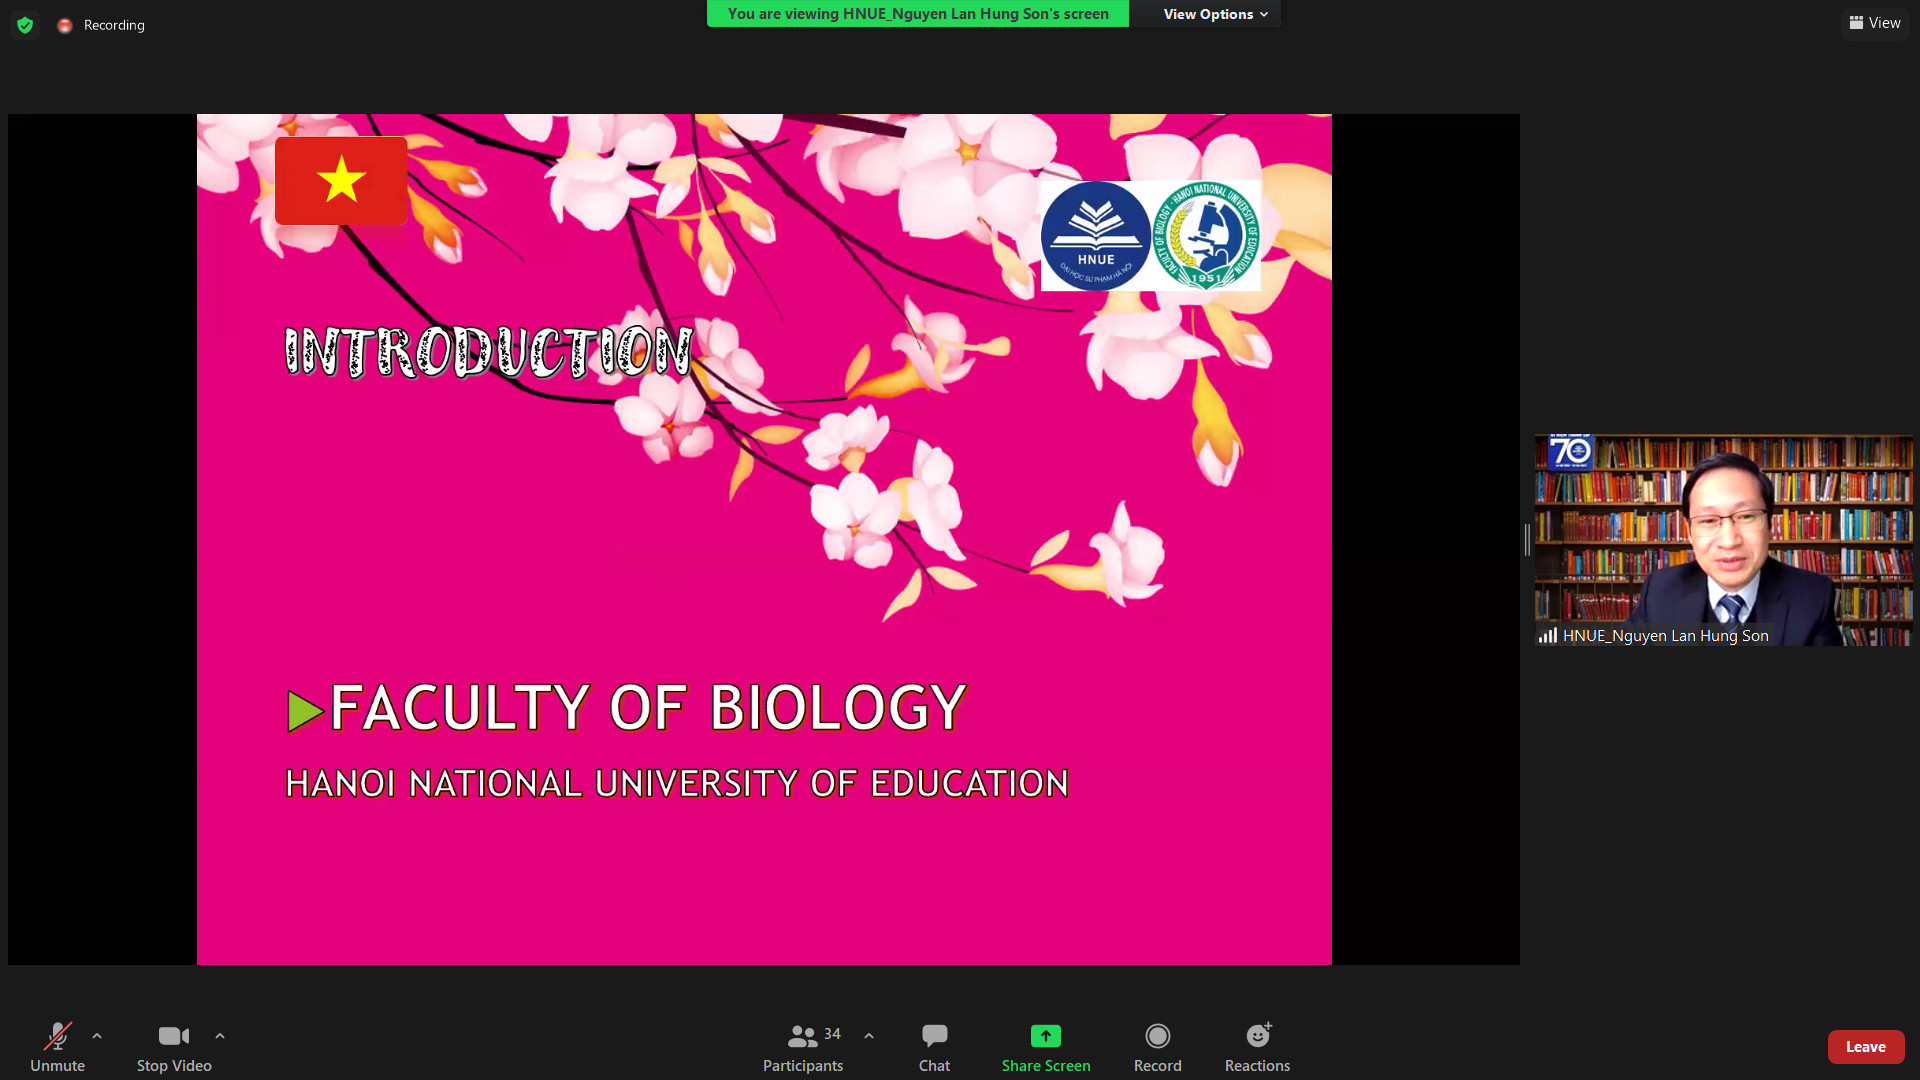The height and width of the screenshot is (1080, 1920).
Task: Click the divider handle beside the video panel
Action: [x=1527, y=540]
